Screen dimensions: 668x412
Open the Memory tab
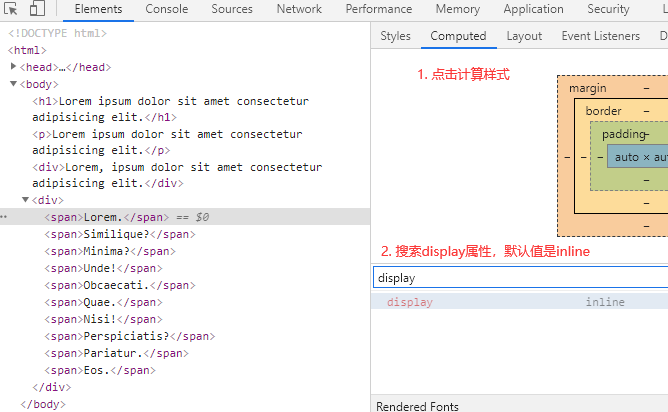tap(457, 9)
